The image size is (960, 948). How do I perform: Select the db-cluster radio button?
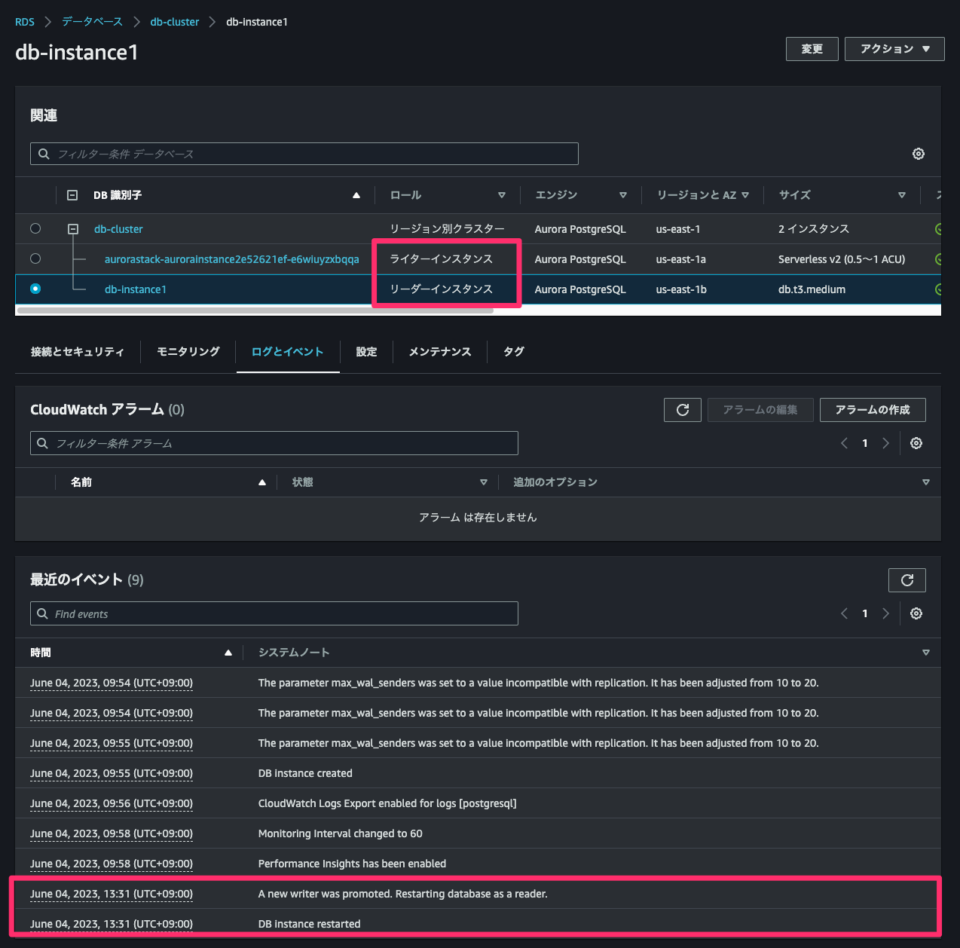[x=35, y=228]
